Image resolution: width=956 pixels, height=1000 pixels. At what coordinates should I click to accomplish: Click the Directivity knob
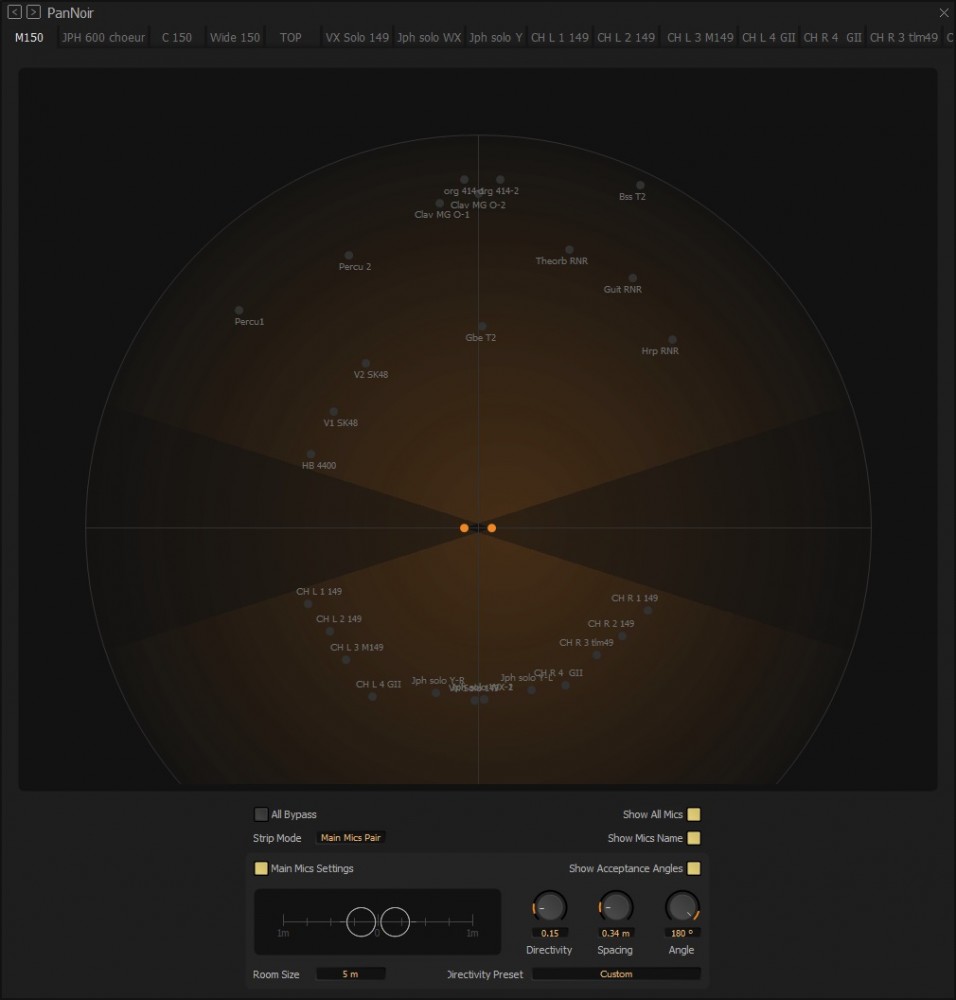pyautogui.click(x=549, y=907)
